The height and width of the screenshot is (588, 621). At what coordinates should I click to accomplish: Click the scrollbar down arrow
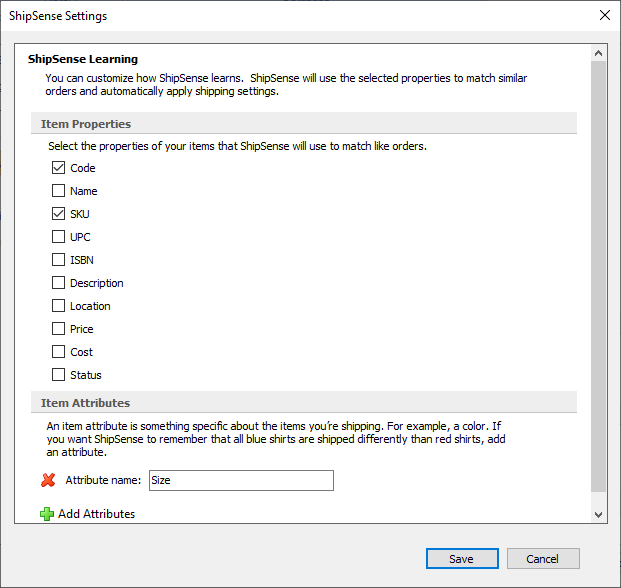click(x=599, y=514)
